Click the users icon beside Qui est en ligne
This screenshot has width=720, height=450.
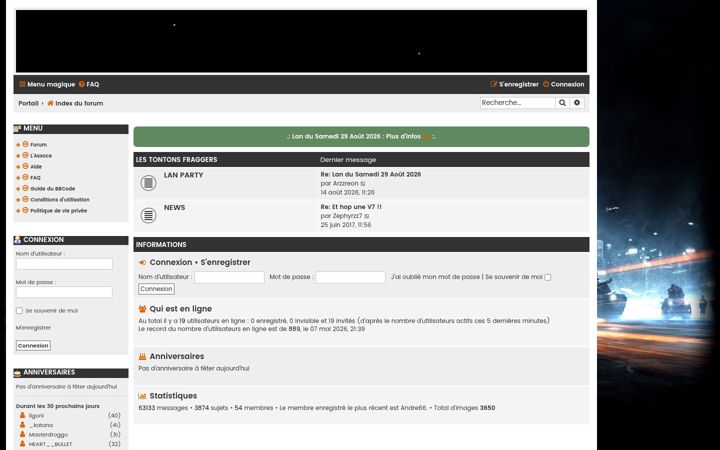tap(142, 309)
